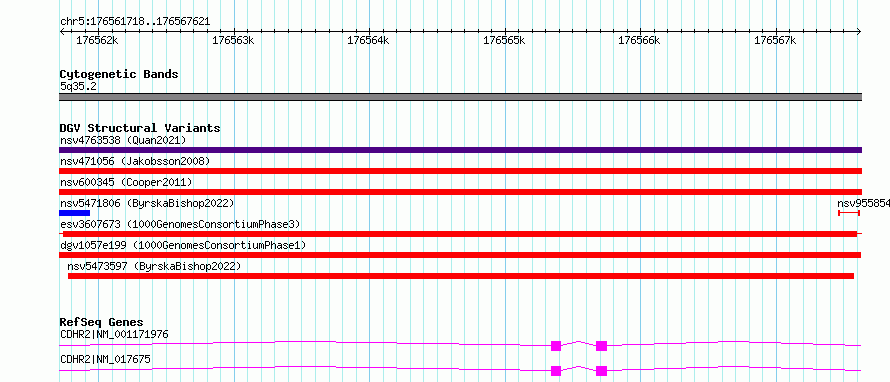The width and height of the screenshot is (890, 382).
Task: Open the esv3607673 (1000GenomesConsortiumPhase3) label
Action: (x=180, y=224)
